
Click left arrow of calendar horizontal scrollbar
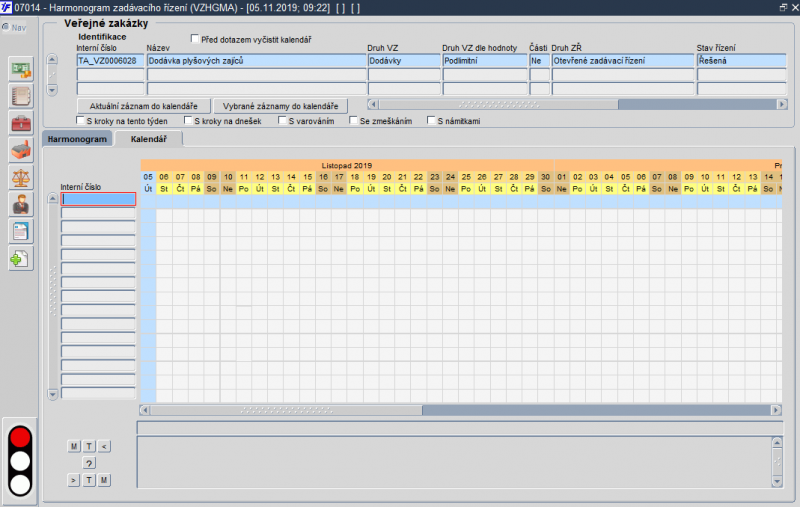(x=145, y=410)
